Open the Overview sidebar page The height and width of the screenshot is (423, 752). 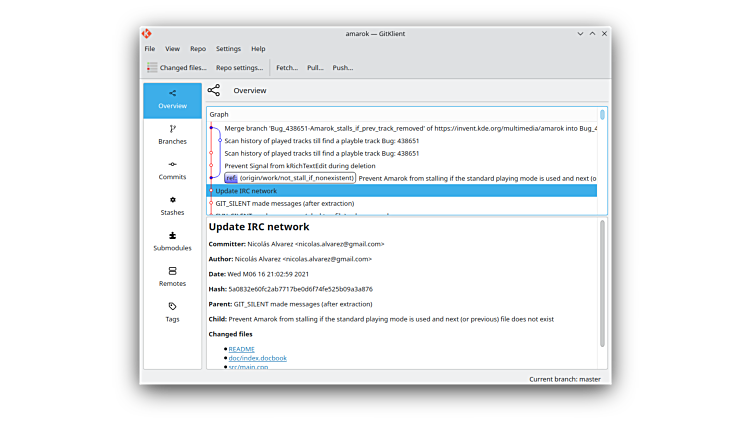click(172, 99)
